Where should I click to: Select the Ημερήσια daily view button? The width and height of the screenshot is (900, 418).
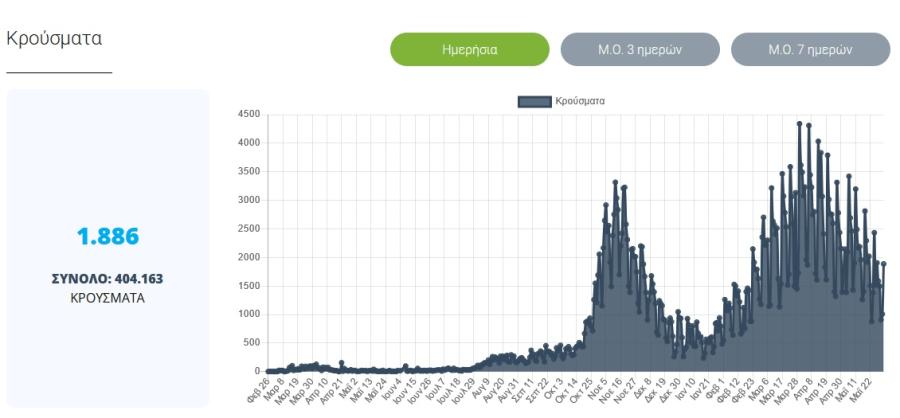(x=470, y=49)
